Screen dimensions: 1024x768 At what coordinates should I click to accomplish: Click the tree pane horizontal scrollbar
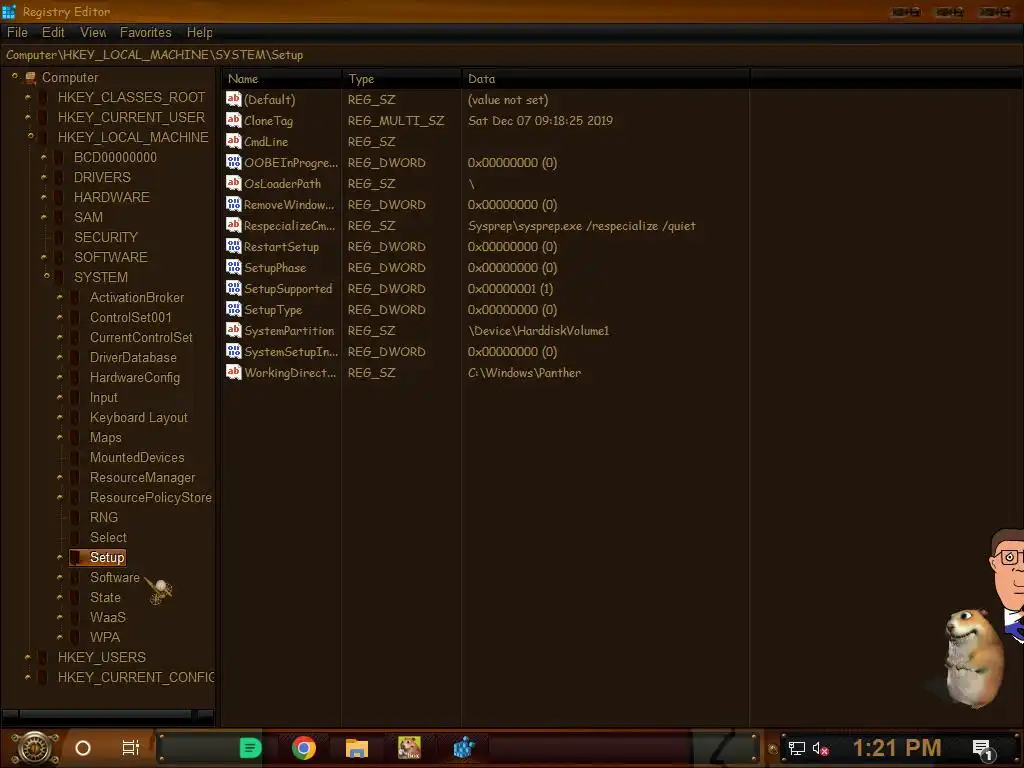pyautogui.click(x=106, y=714)
